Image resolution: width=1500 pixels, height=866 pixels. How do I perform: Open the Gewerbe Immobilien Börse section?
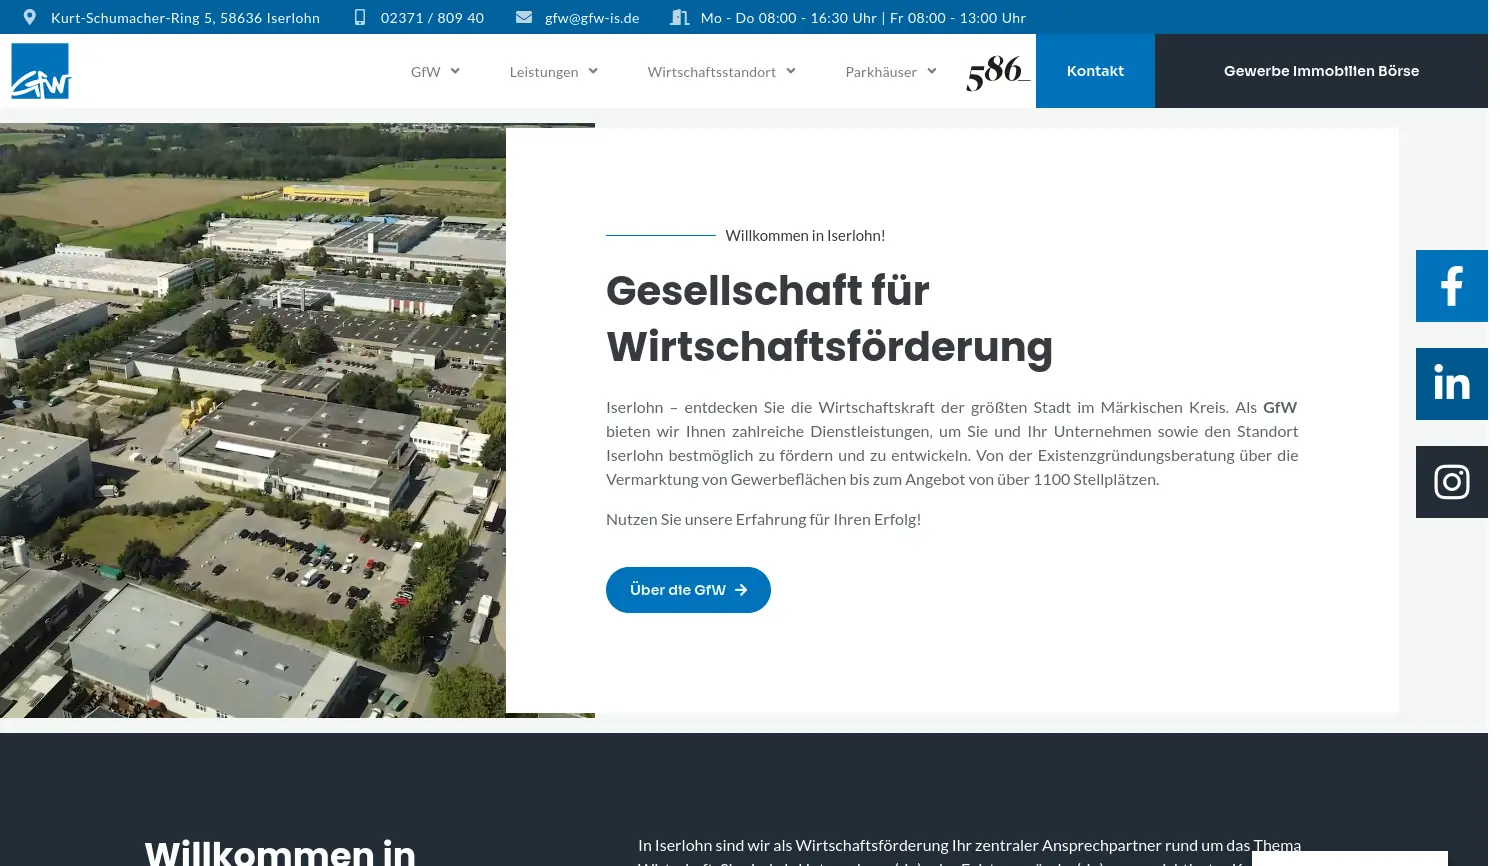(x=1321, y=70)
